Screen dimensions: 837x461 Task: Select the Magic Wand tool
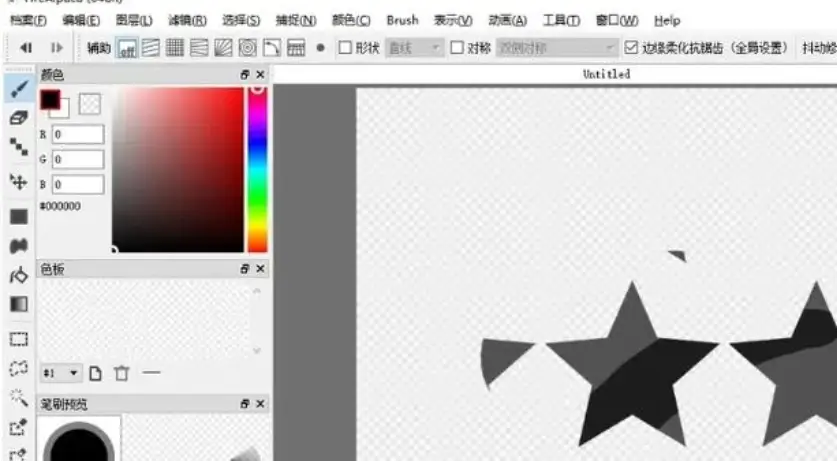19,398
